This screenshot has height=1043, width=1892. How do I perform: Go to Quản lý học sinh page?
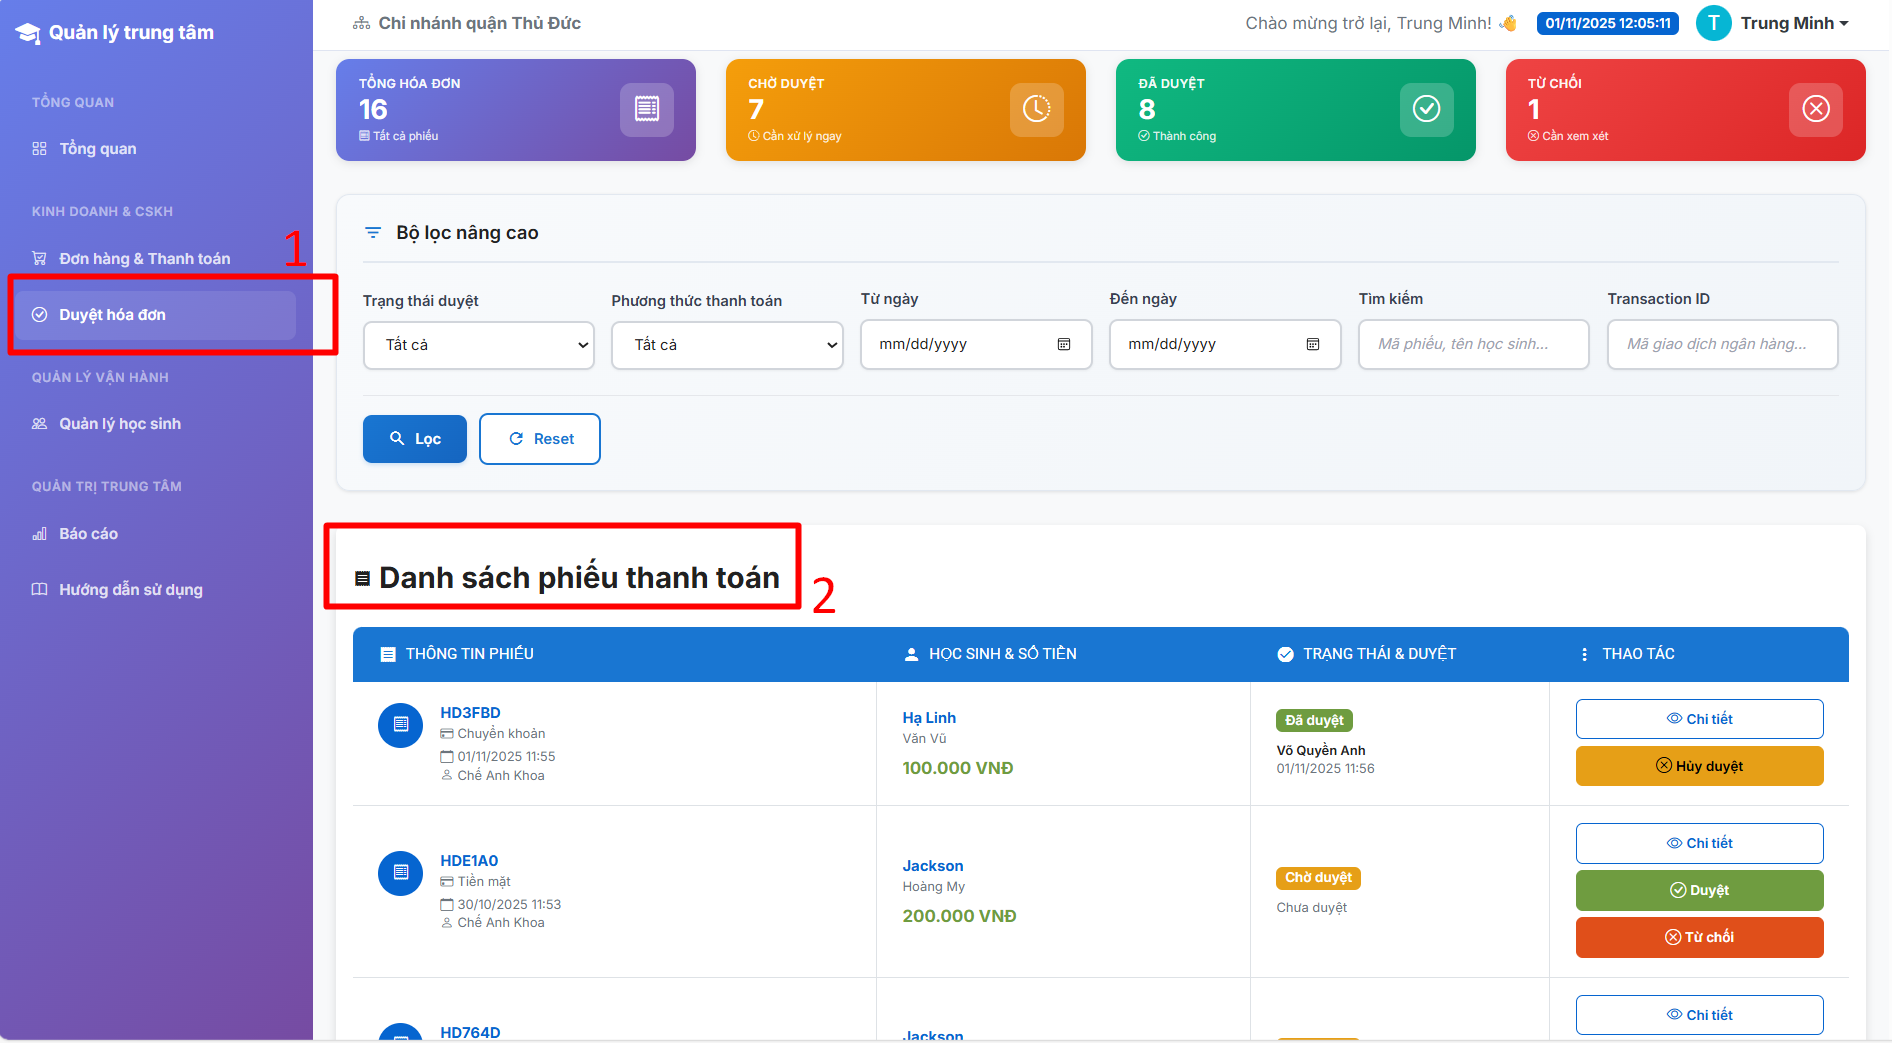(x=120, y=424)
